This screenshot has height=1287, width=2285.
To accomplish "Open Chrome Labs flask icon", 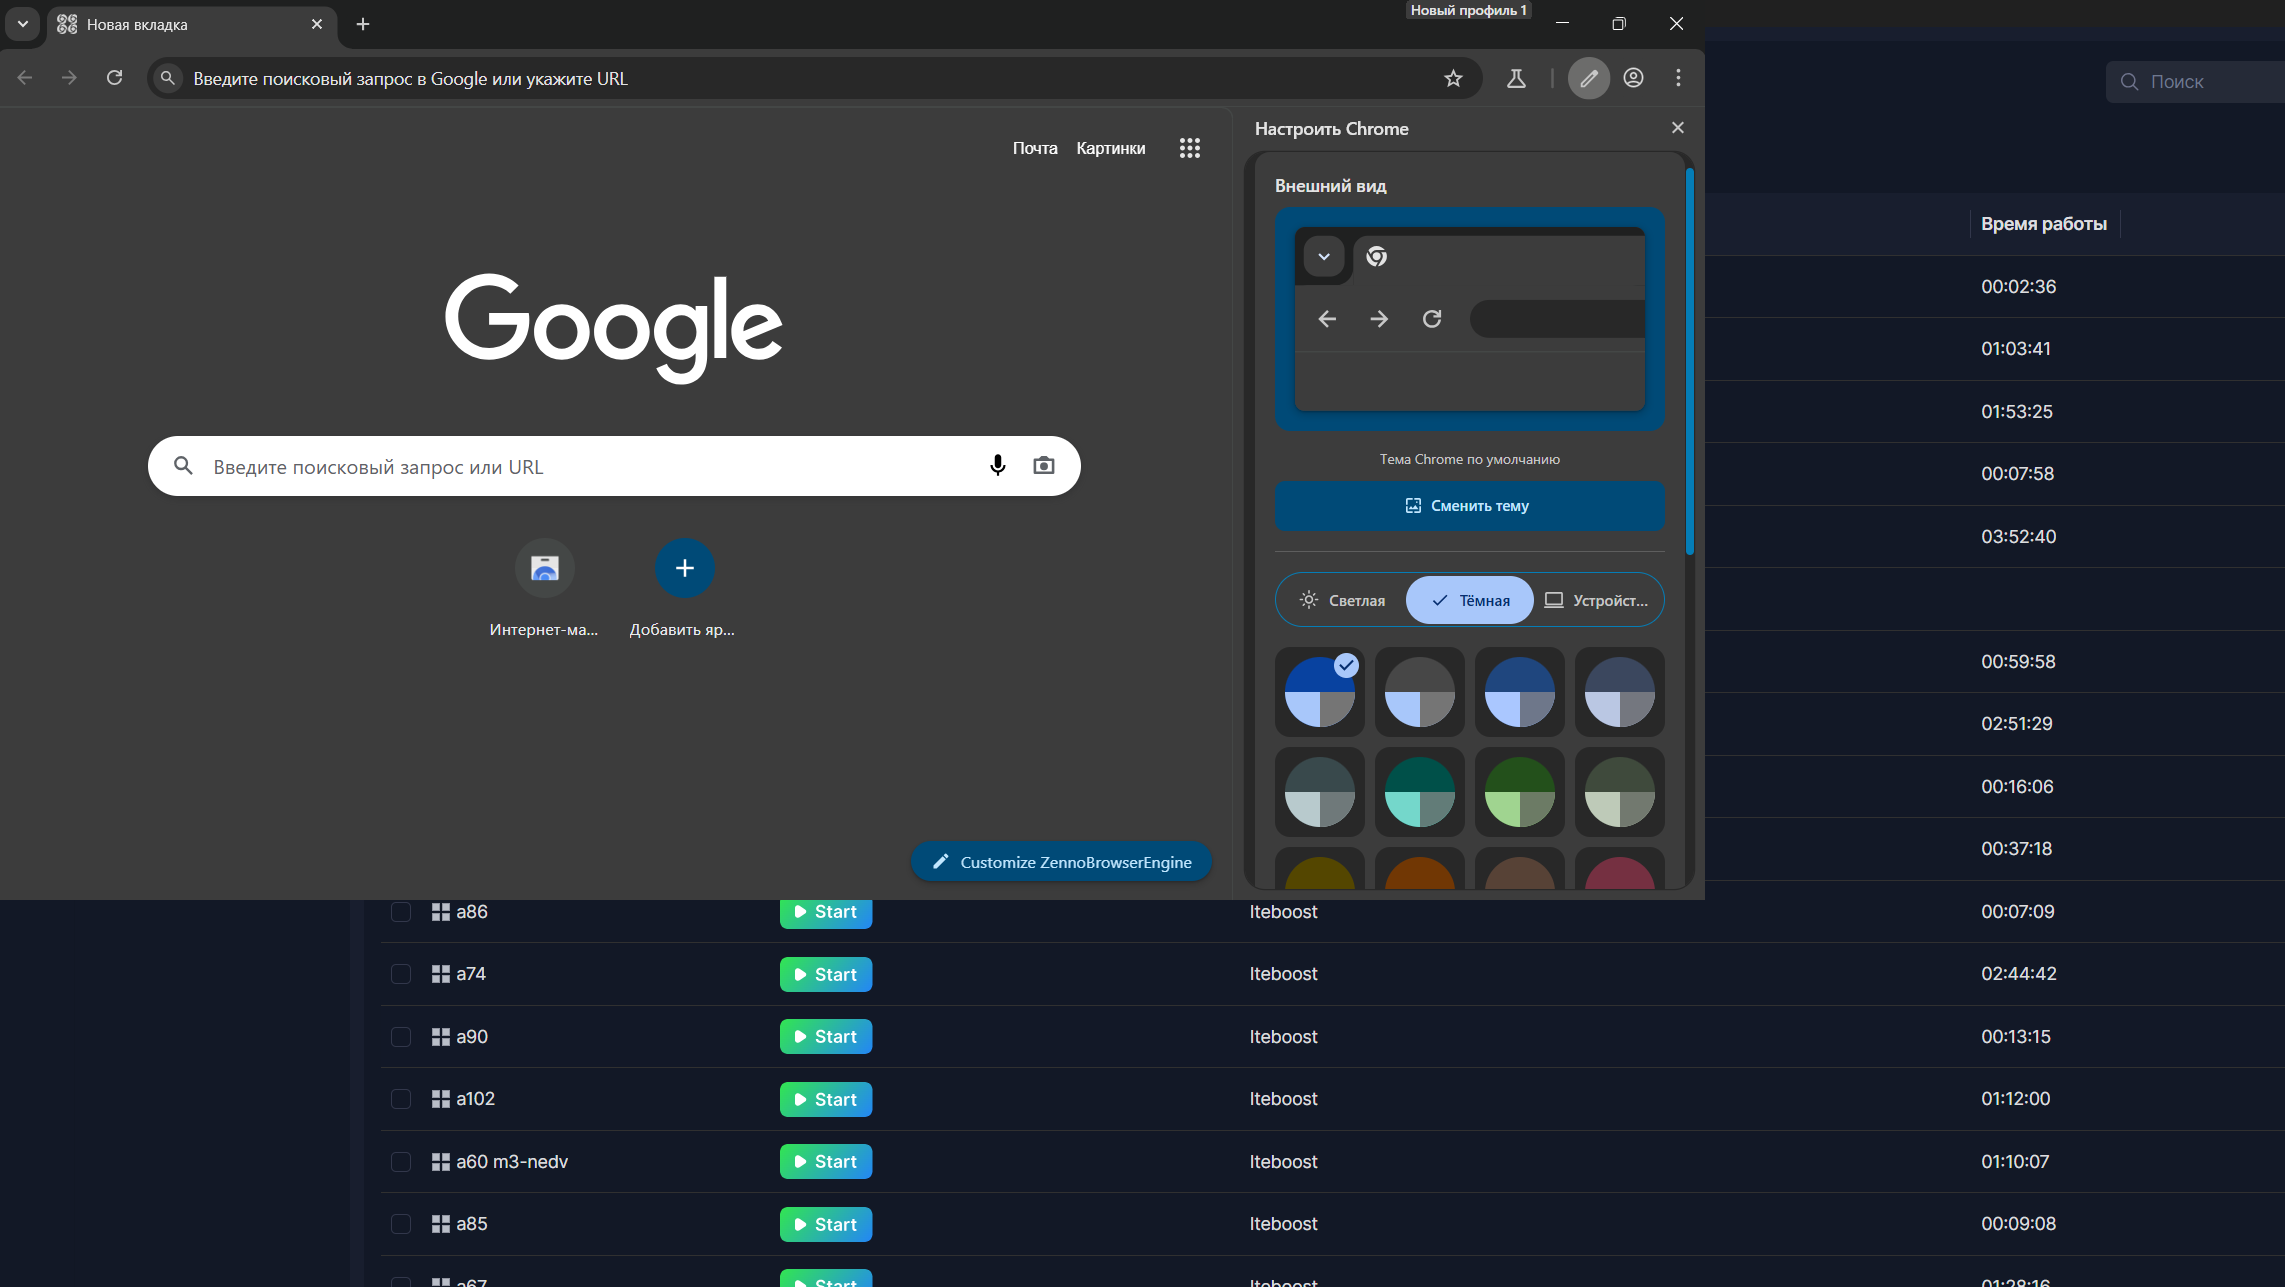I will [x=1516, y=78].
